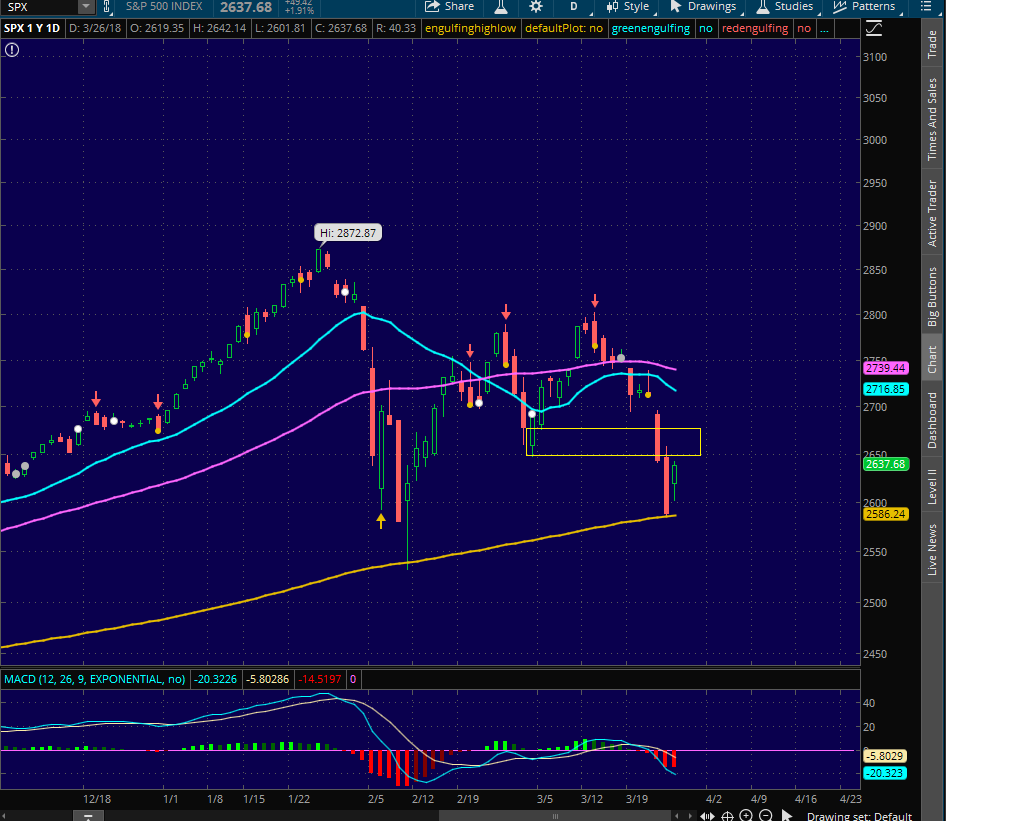Click the -5.8029 MACD axis label
1019x821 pixels.
click(x=884, y=756)
